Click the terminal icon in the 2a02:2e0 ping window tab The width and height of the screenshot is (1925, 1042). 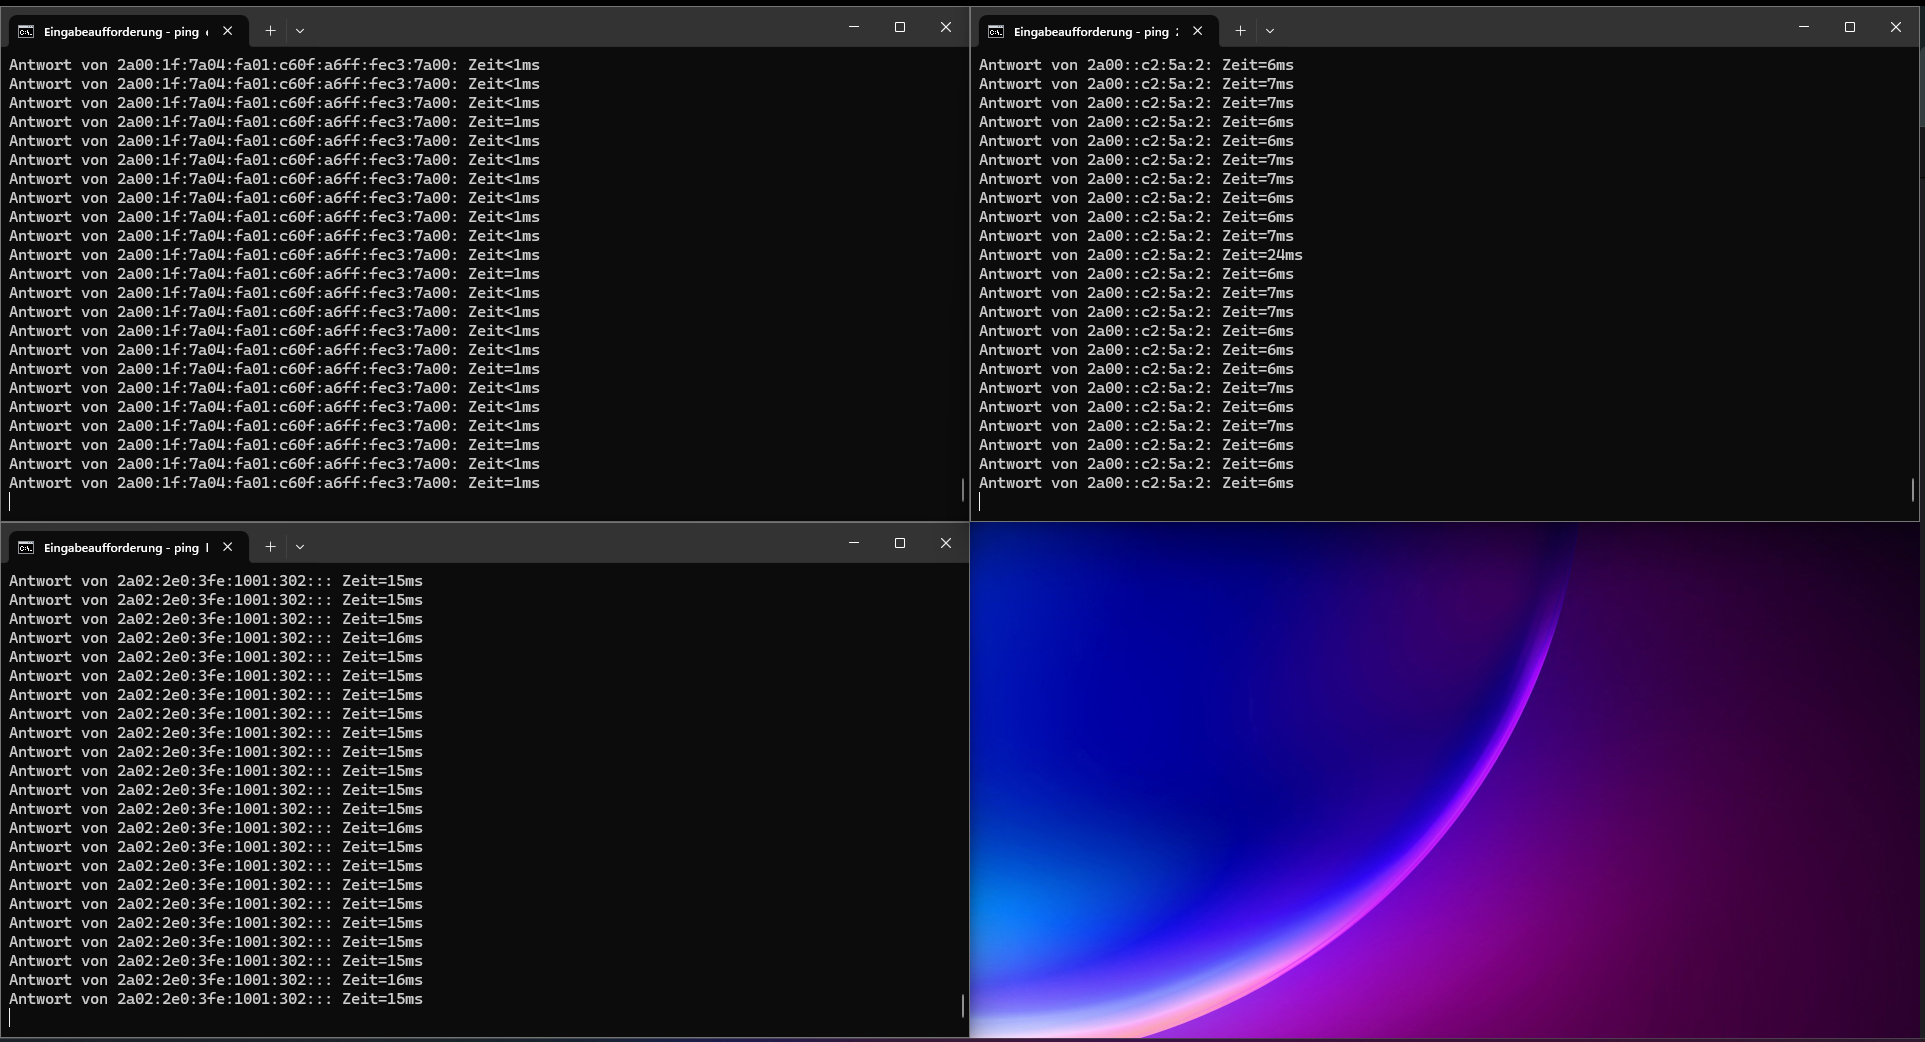(26, 548)
